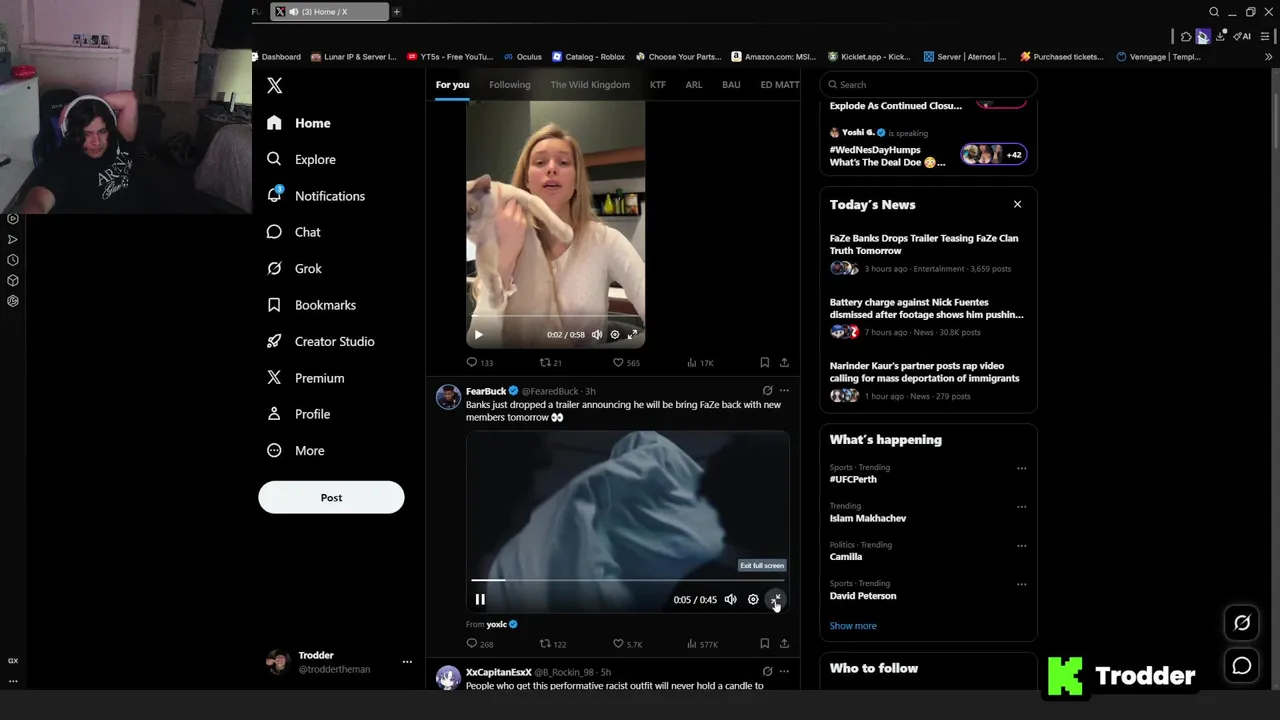Open Profile from the sidebar
The width and height of the screenshot is (1280, 720).
point(298,414)
